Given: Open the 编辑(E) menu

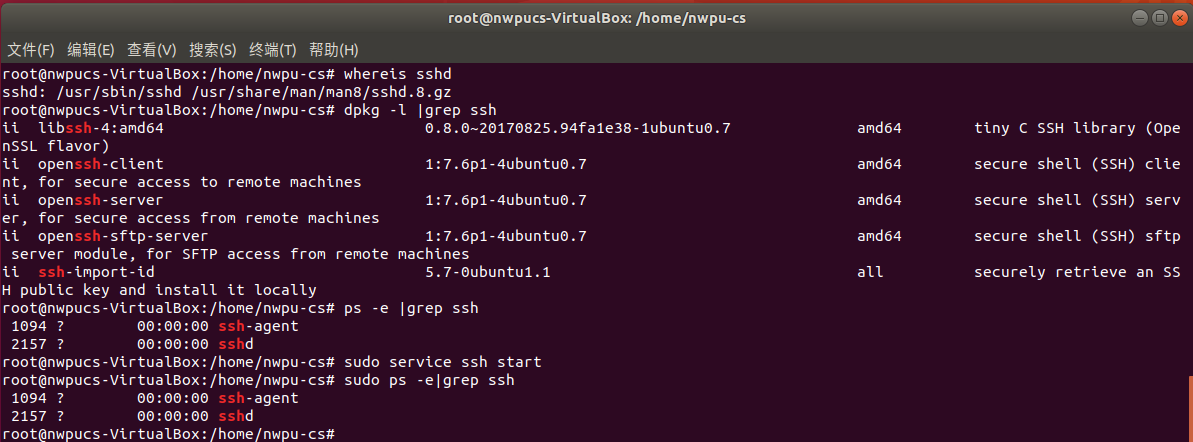Looking at the screenshot, I should pyautogui.click(x=91, y=50).
